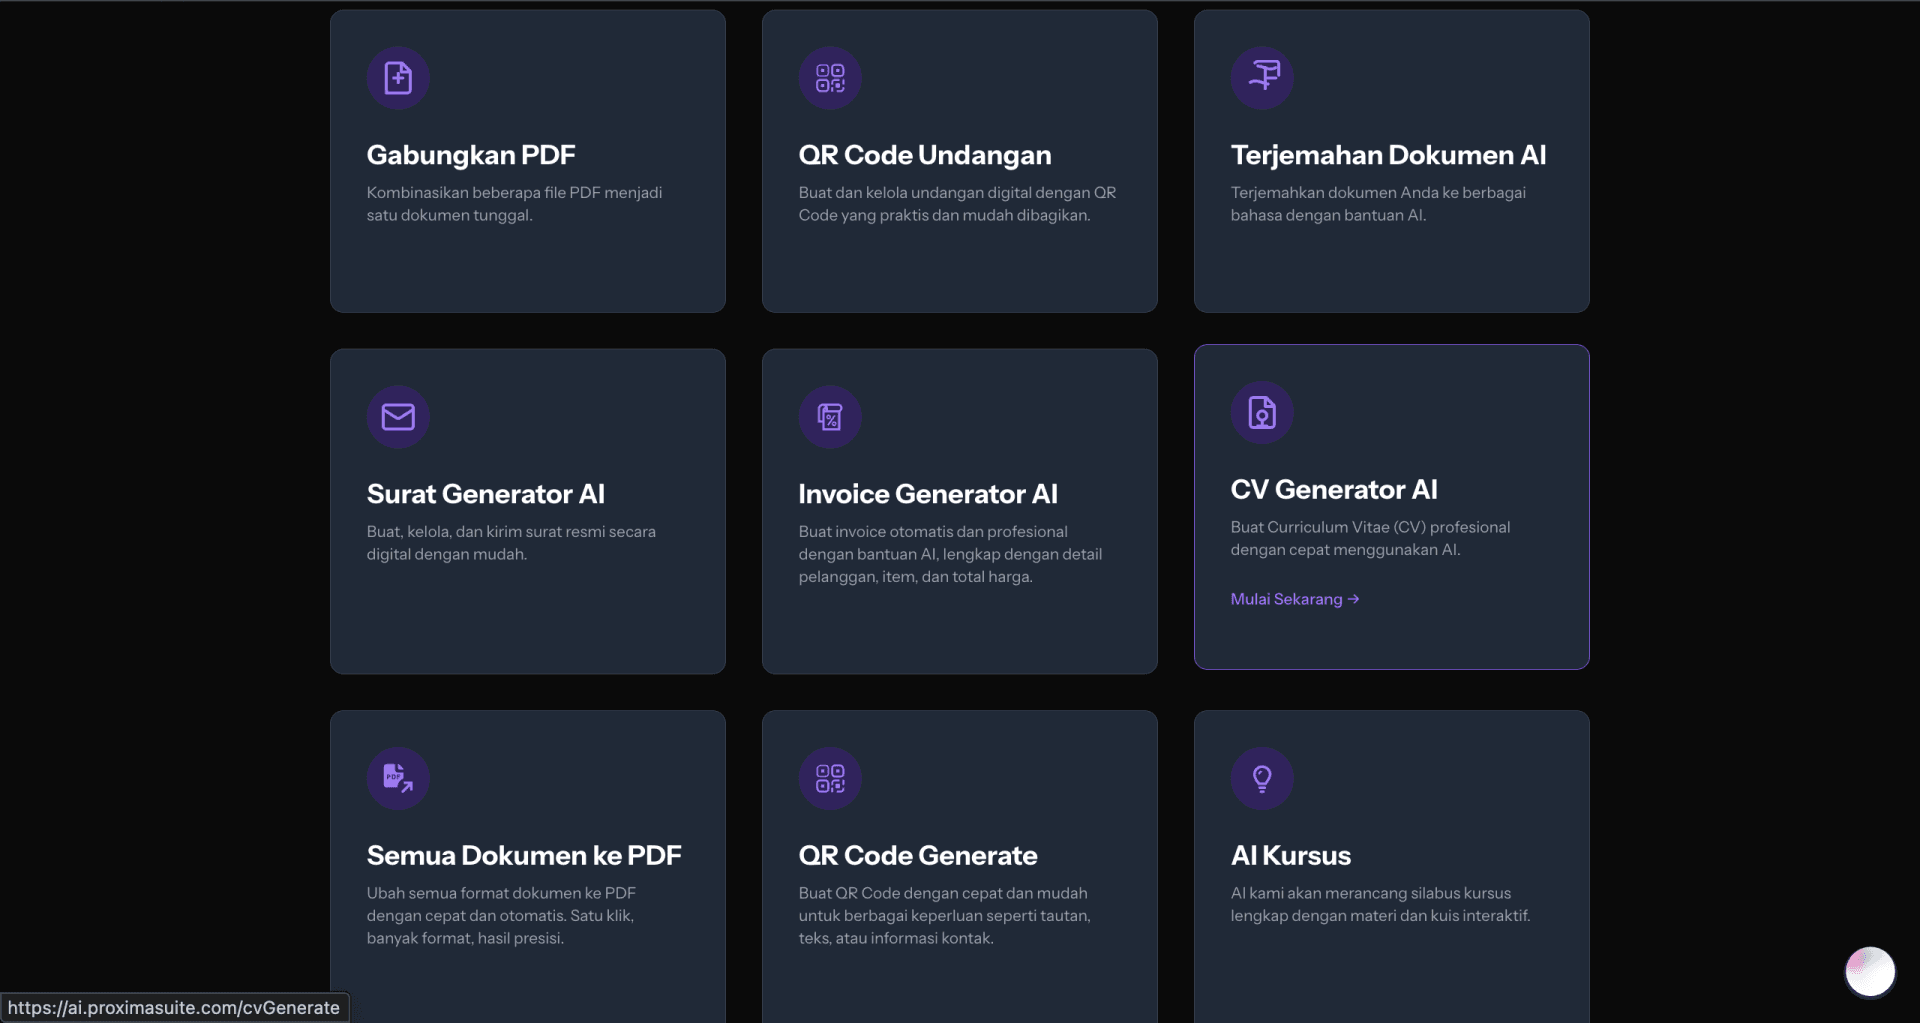Viewport: 1920px width, 1023px height.
Task: Open the Terjemahan Dokumen AI heading
Action: (x=1388, y=155)
